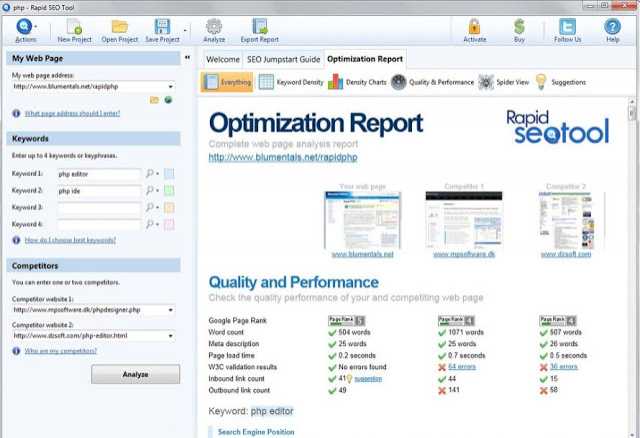Open Keyword 2 search magnifier dropdown
640x438 pixels.
tap(152, 191)
